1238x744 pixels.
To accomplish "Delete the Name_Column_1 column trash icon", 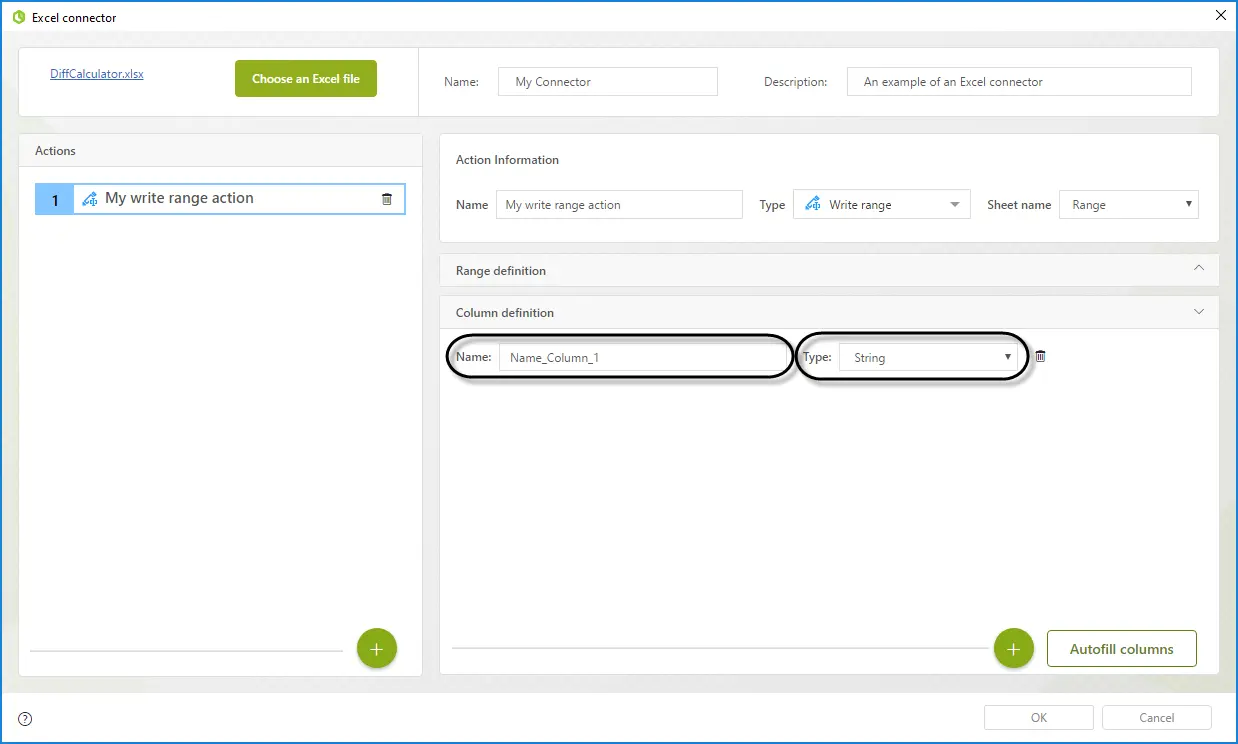I will pyautogui.click(x=1040, y=357).
